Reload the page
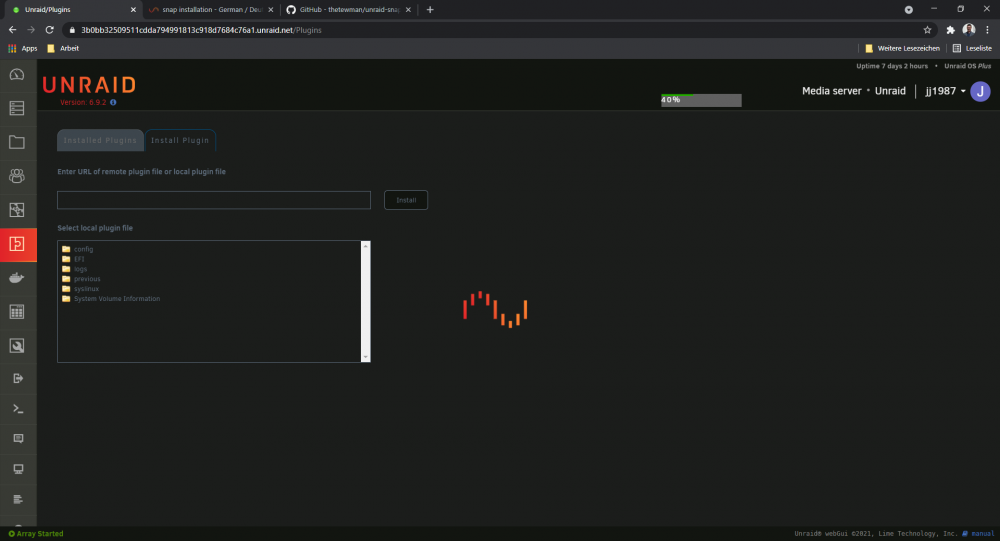Viewport: 1000px width, 541px height. coord(49,30)
